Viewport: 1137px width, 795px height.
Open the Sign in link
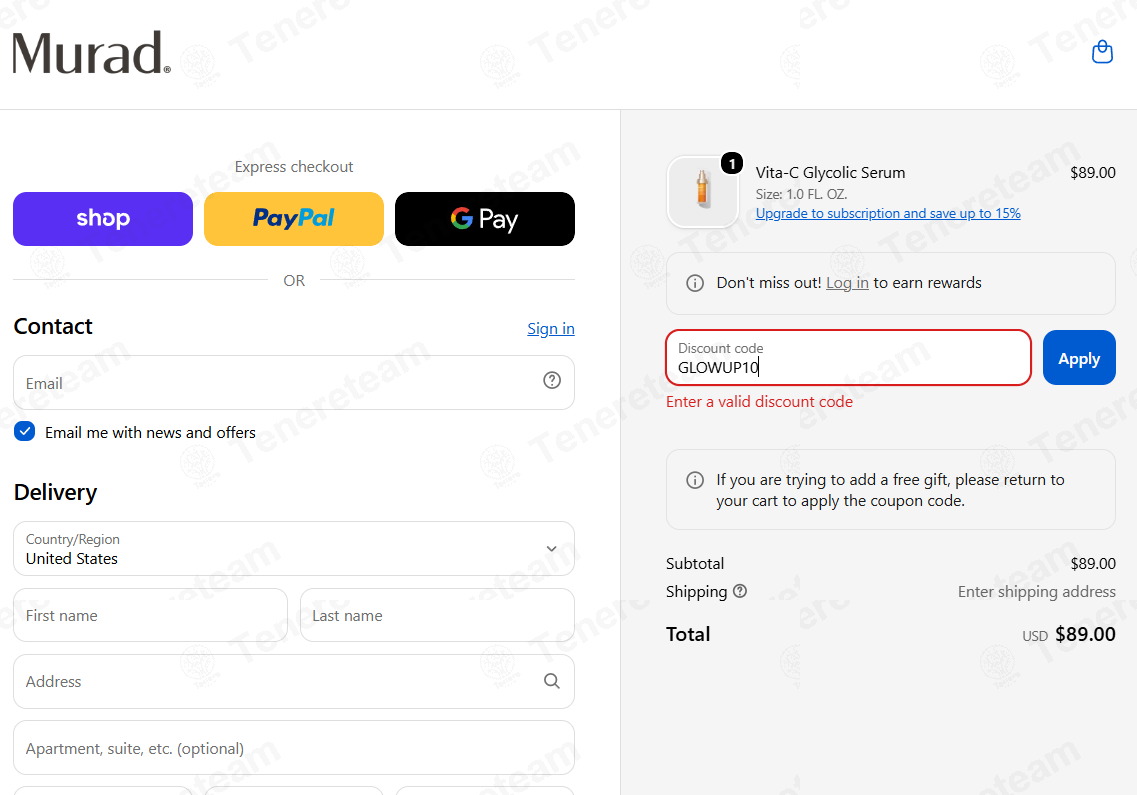point(551,329)
